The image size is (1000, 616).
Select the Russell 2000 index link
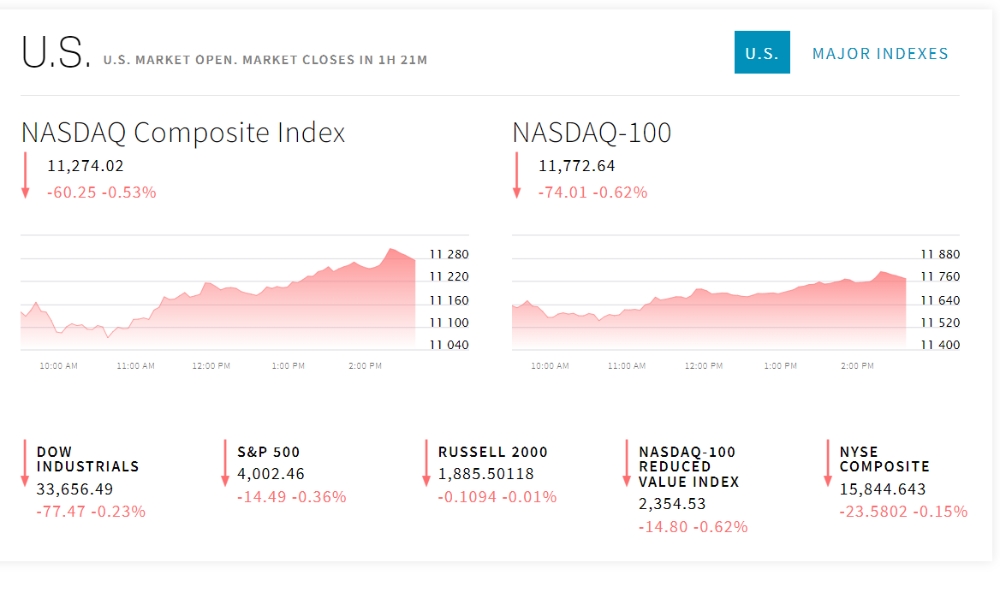(x=493, y=452)
